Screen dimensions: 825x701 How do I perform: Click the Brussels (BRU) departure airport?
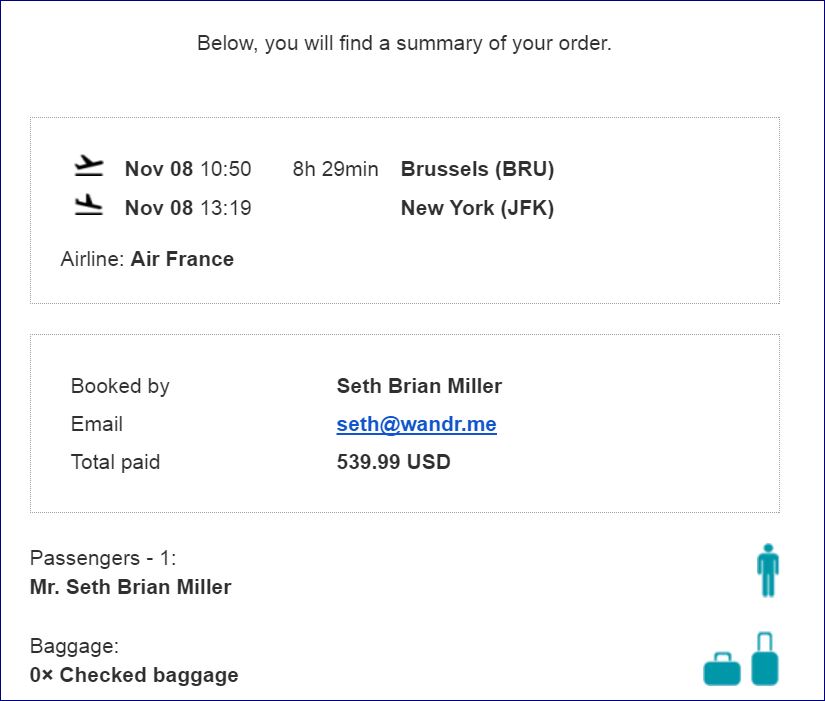point(477,169)
